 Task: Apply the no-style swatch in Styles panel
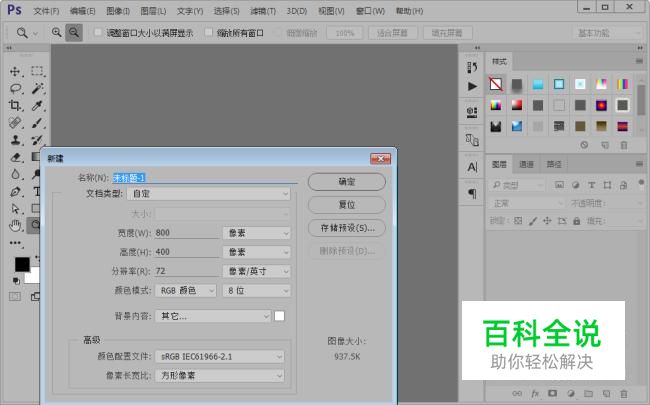(496, 84)
